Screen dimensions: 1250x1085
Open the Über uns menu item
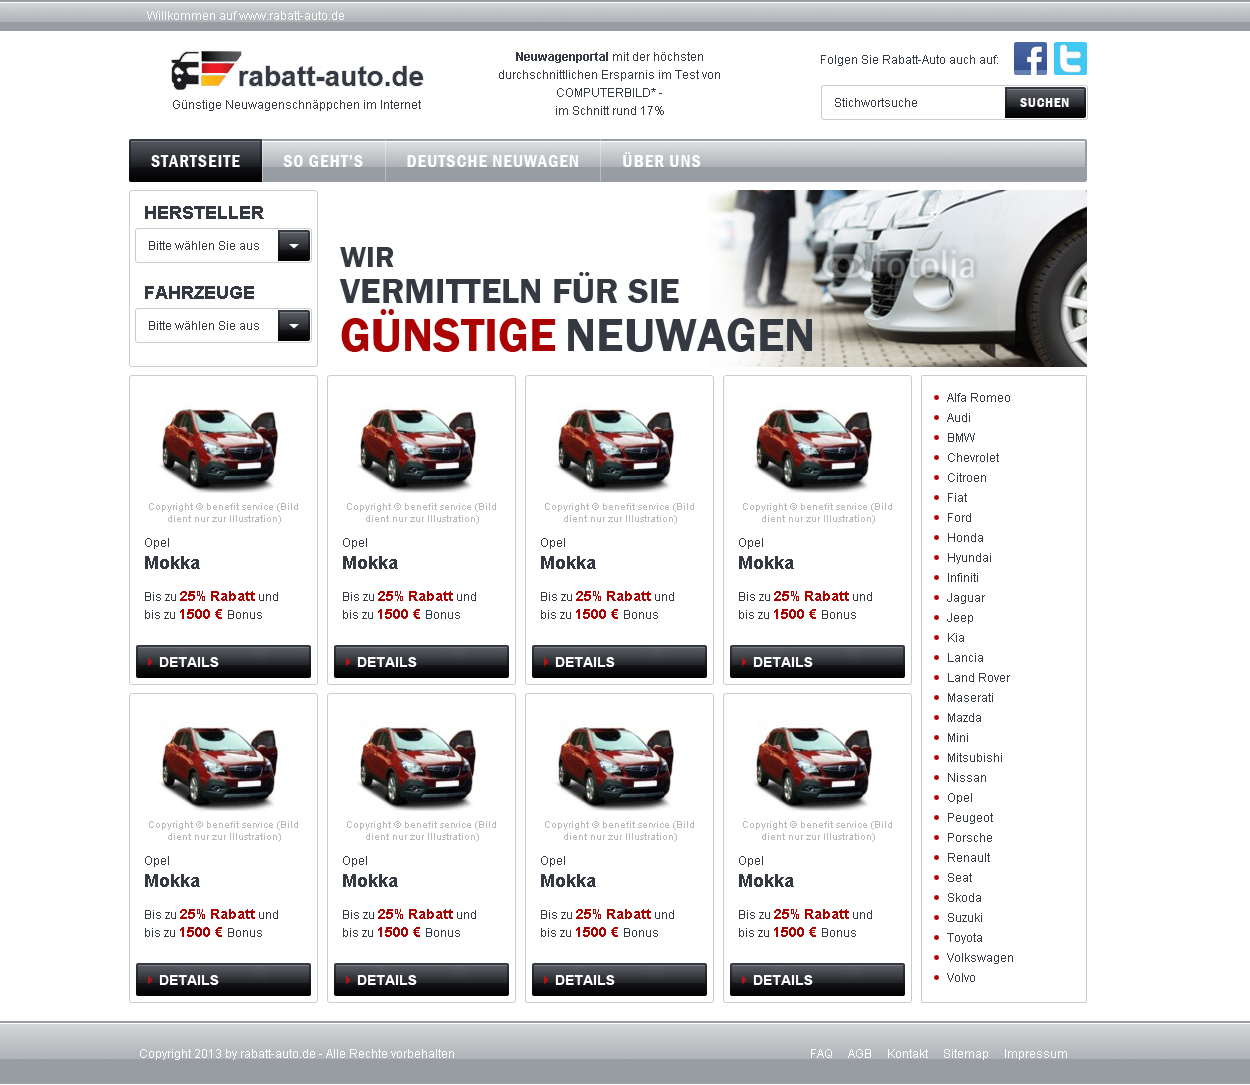(x=662, y=161)
